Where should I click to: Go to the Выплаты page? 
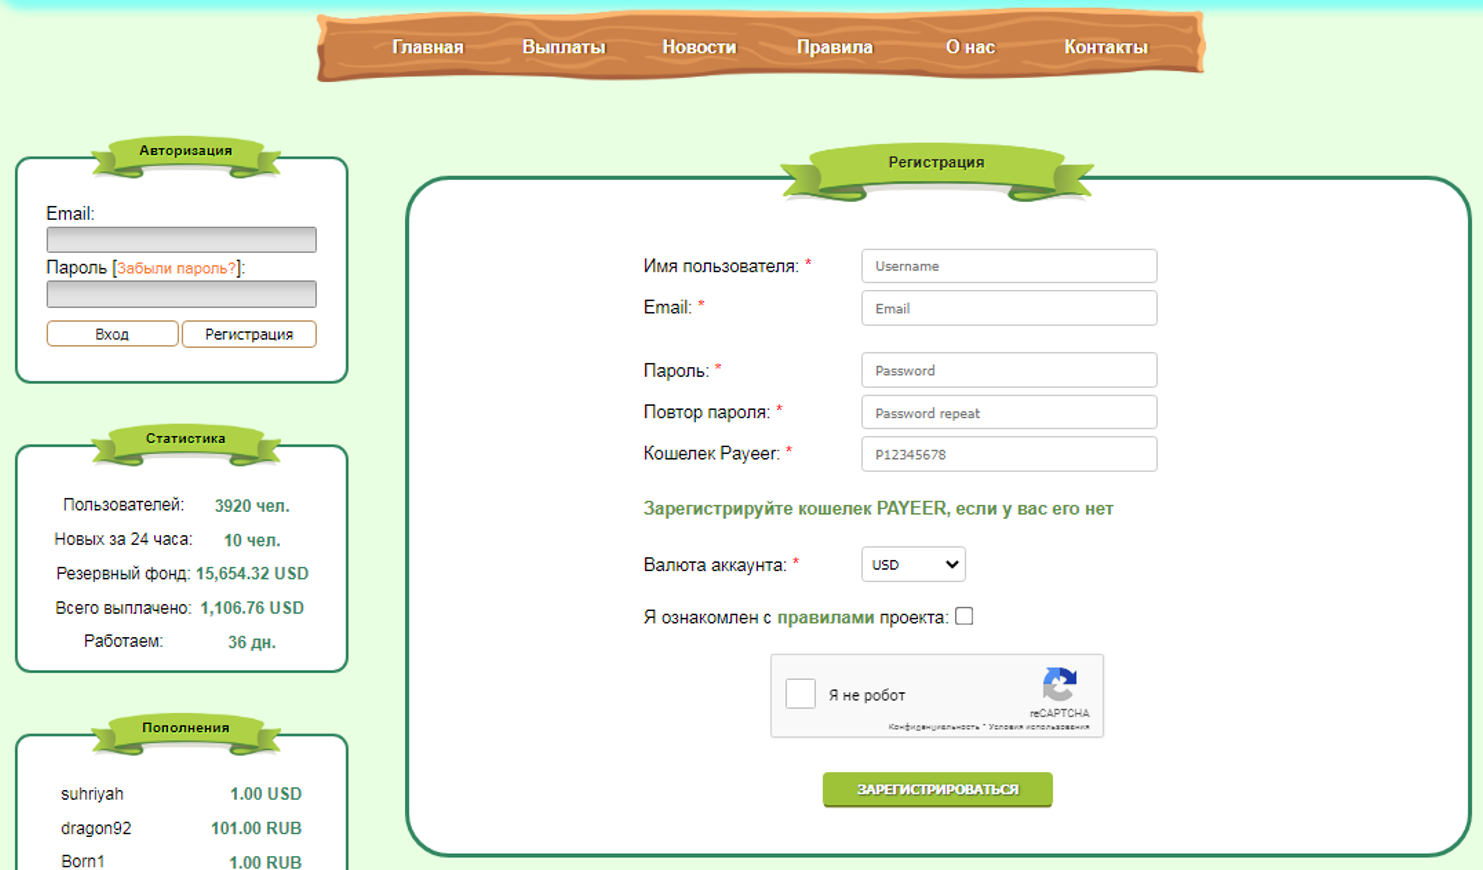(x=563, y=47)
